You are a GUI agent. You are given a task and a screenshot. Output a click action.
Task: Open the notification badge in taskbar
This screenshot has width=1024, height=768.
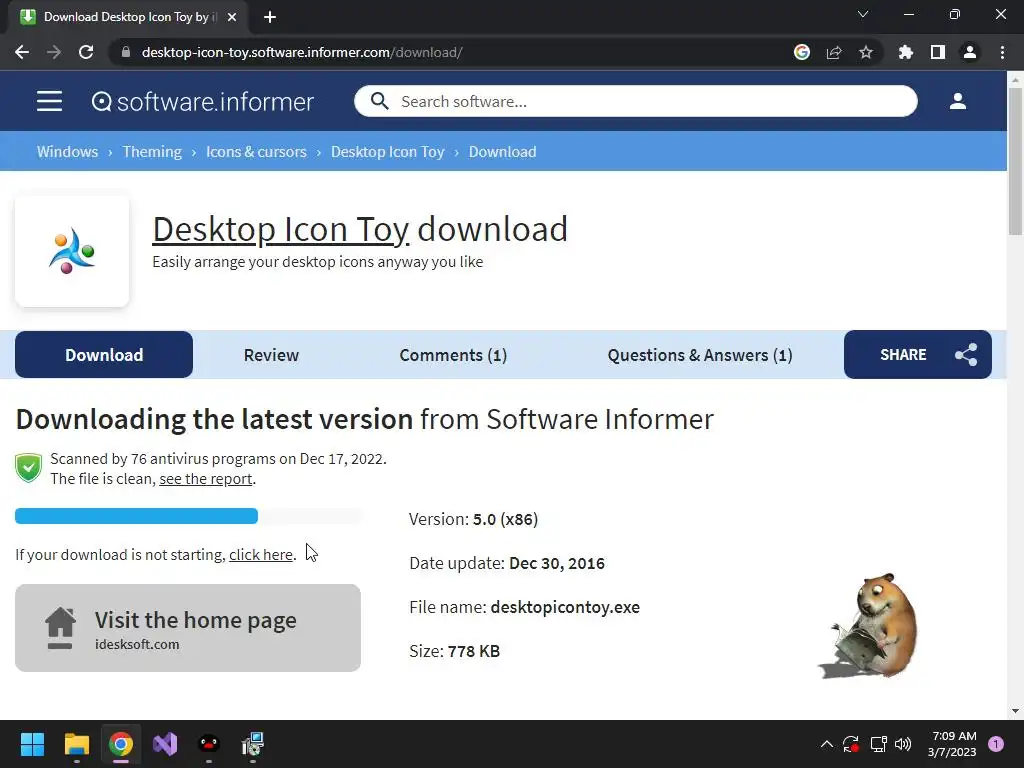point(996,744)
